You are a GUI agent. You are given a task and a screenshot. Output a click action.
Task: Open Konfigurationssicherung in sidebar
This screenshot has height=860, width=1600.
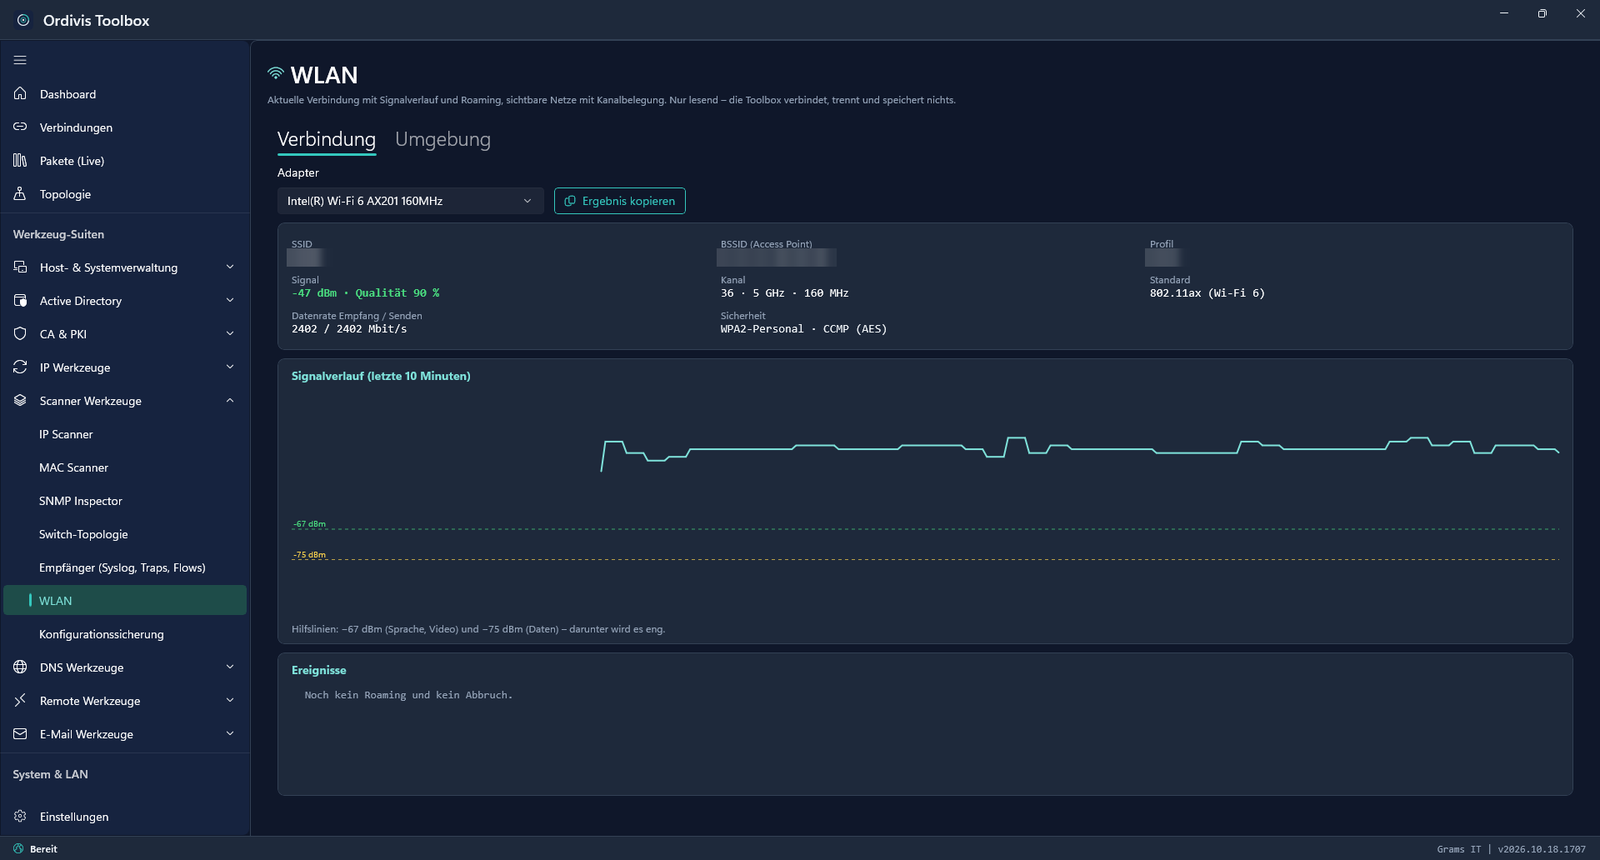point(125,634)
